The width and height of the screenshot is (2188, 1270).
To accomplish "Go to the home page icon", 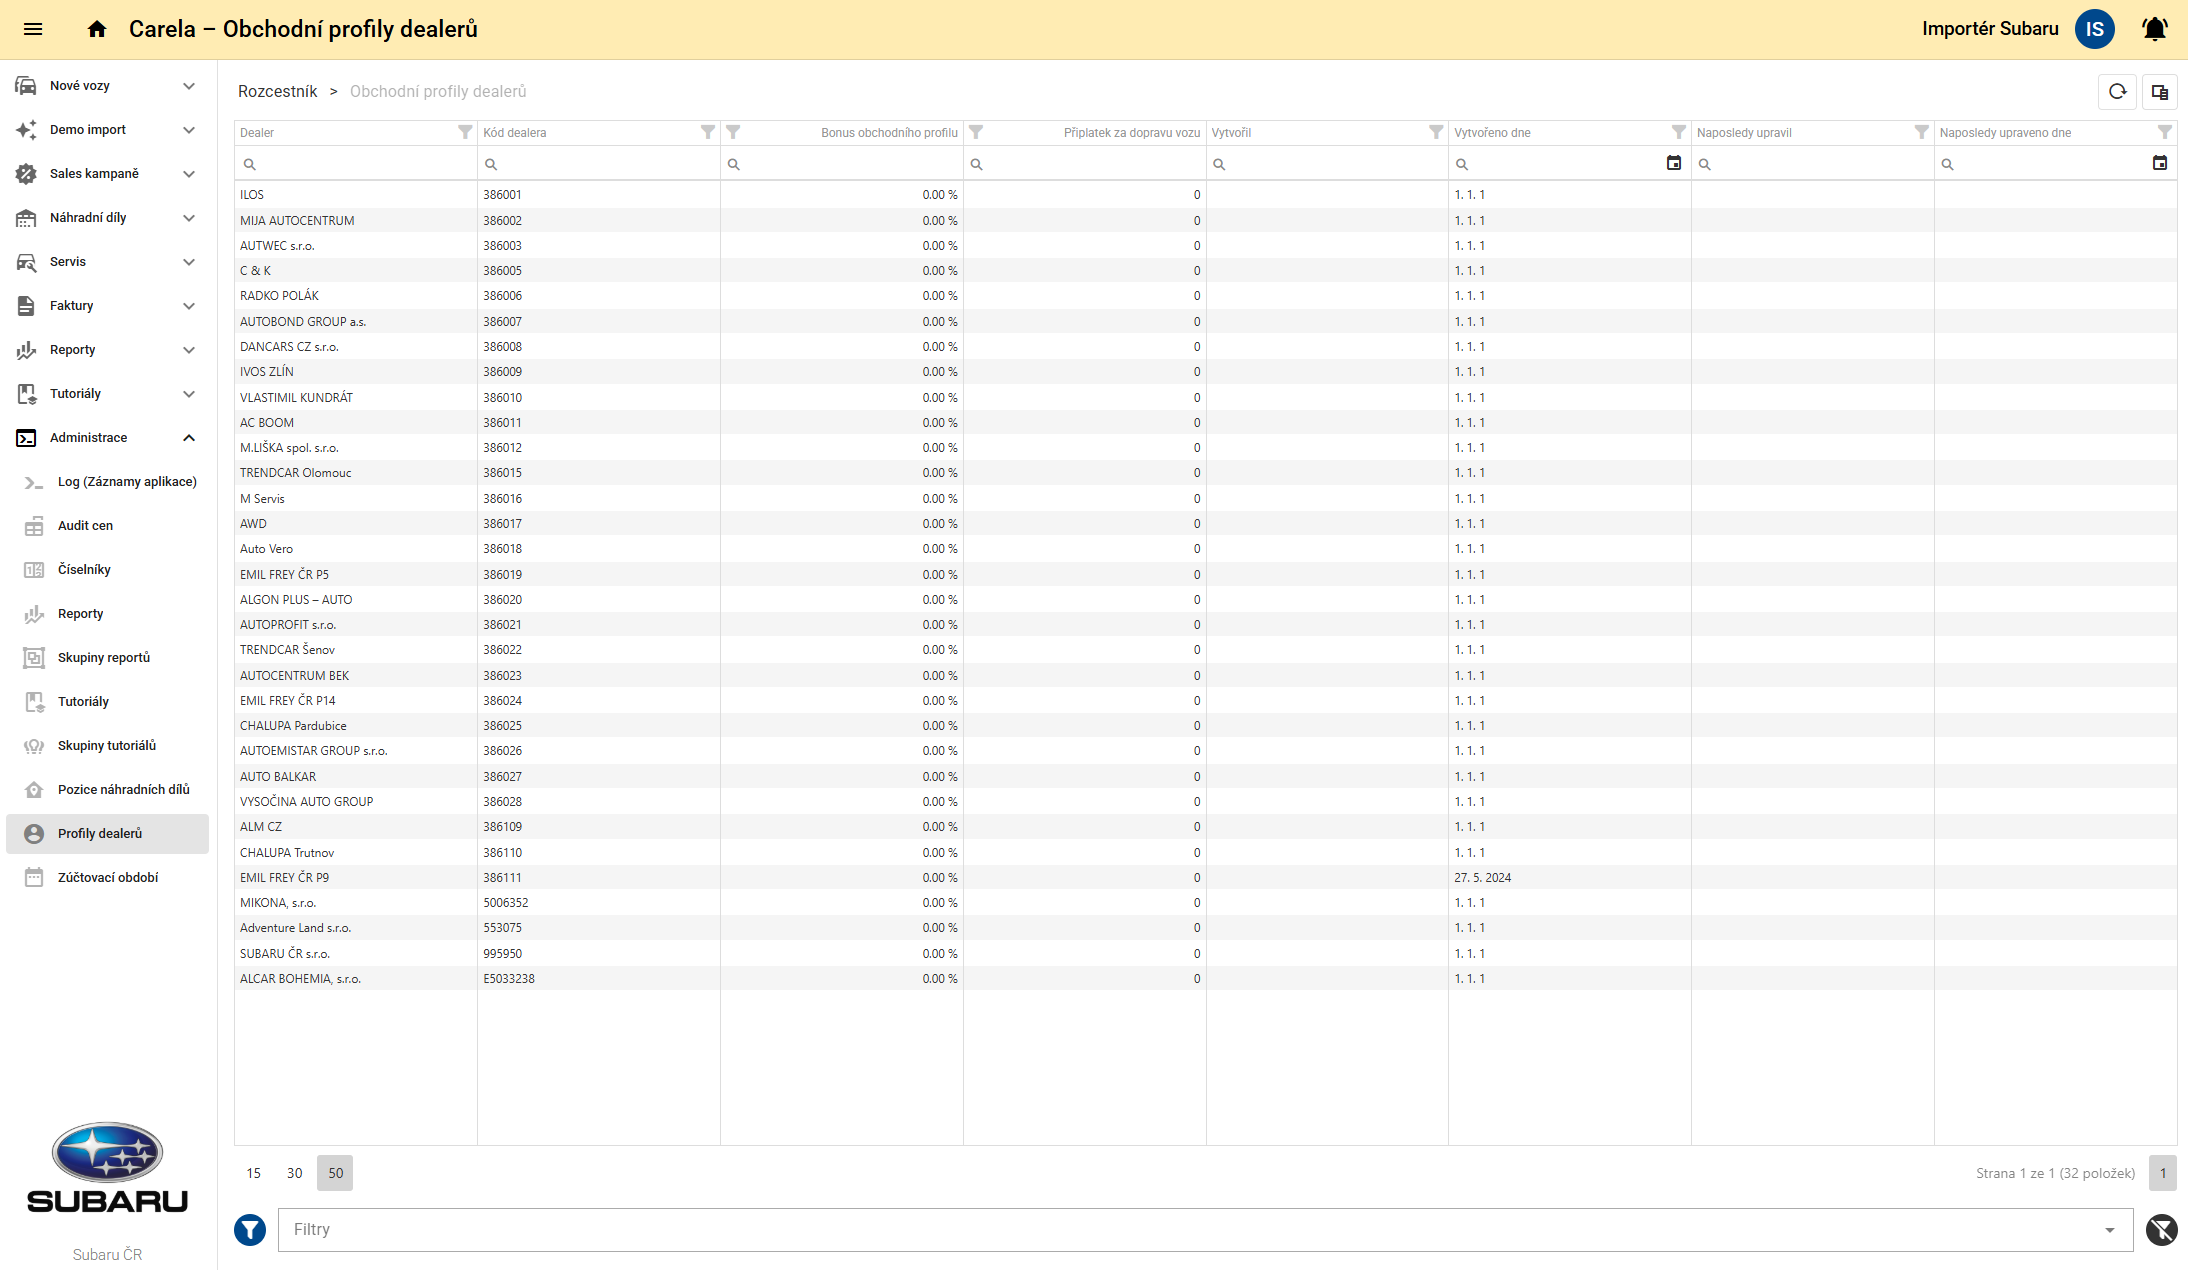I will click(x=97, y=29).
